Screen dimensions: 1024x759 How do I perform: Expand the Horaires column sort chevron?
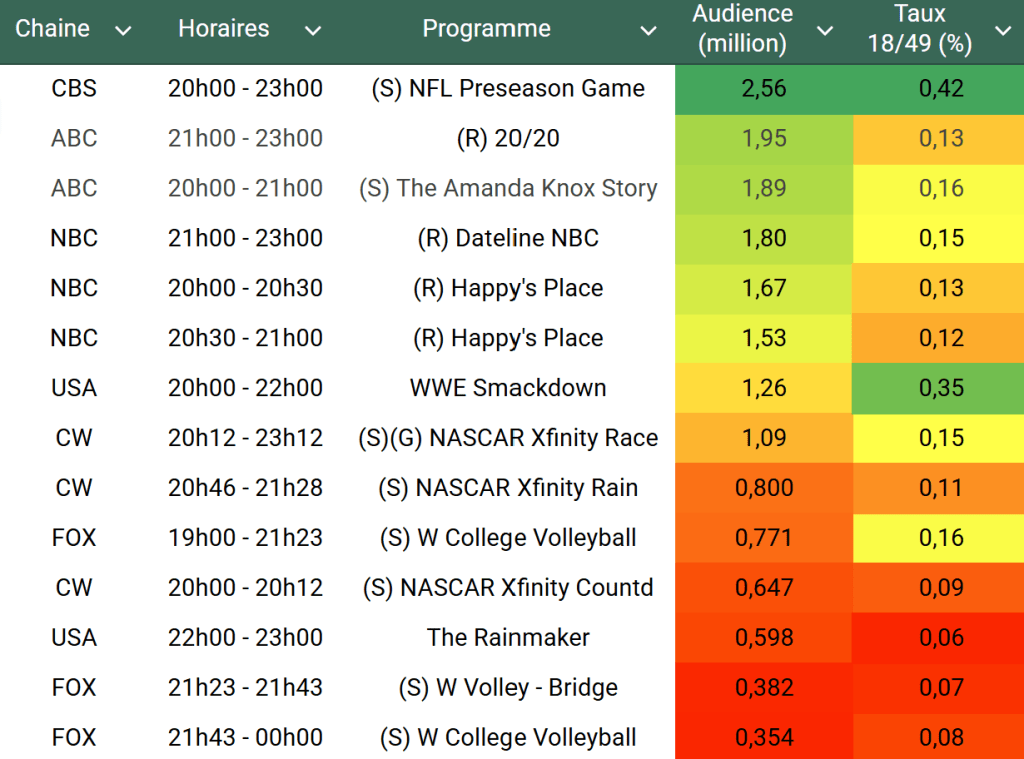[313, 31]
